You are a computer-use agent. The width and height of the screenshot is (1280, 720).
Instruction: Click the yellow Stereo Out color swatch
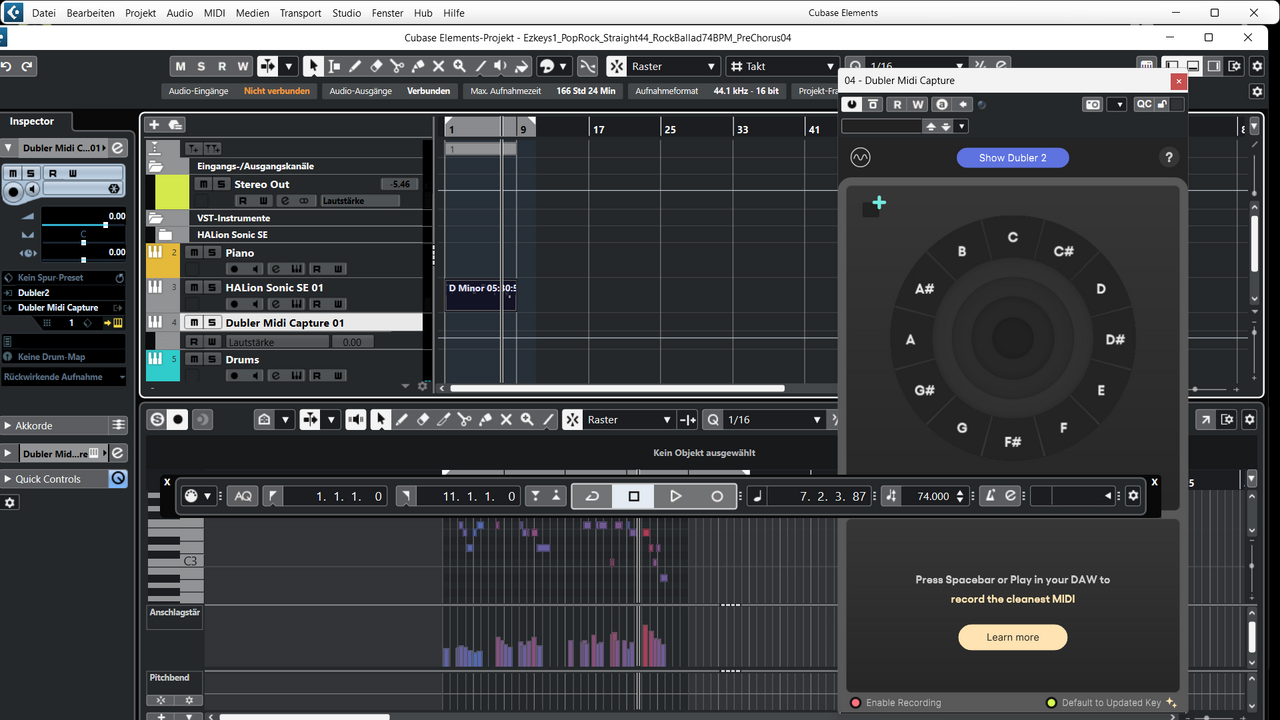point(172,191)
